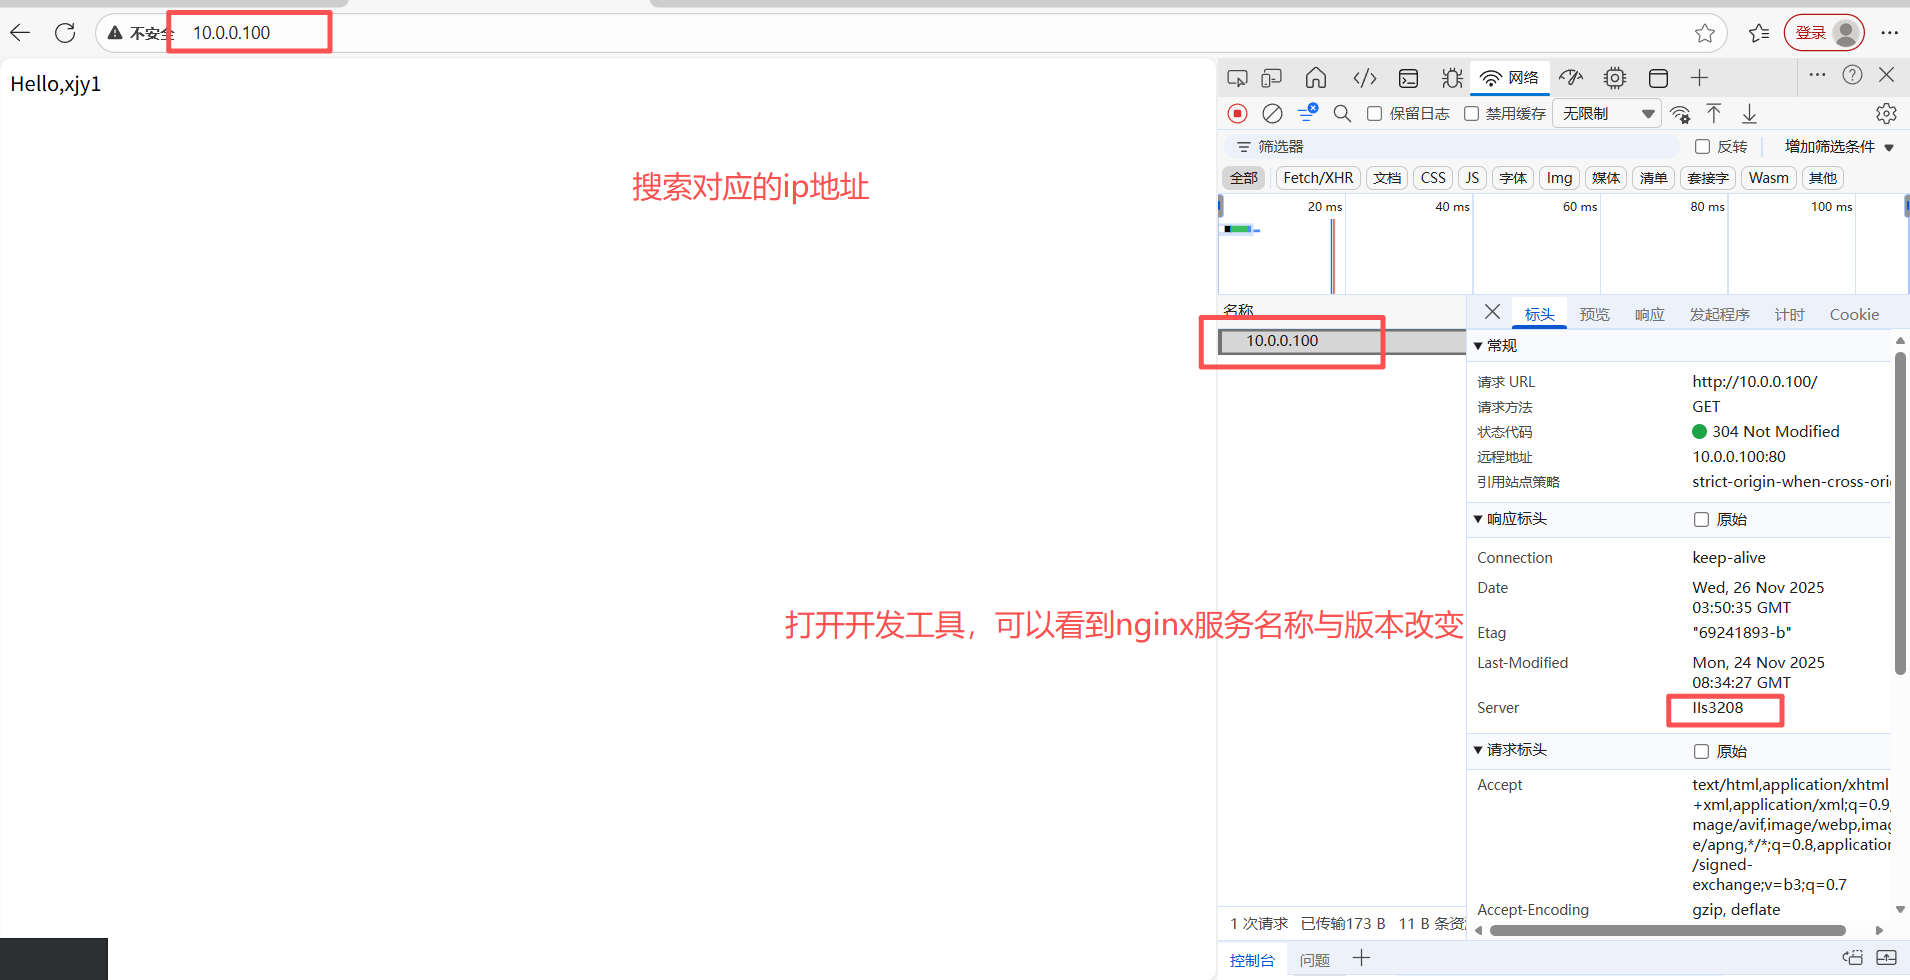Screen dimensions: 1910x980
Task: Open the Sources bug icon panel
Action: click(1452, 78)
